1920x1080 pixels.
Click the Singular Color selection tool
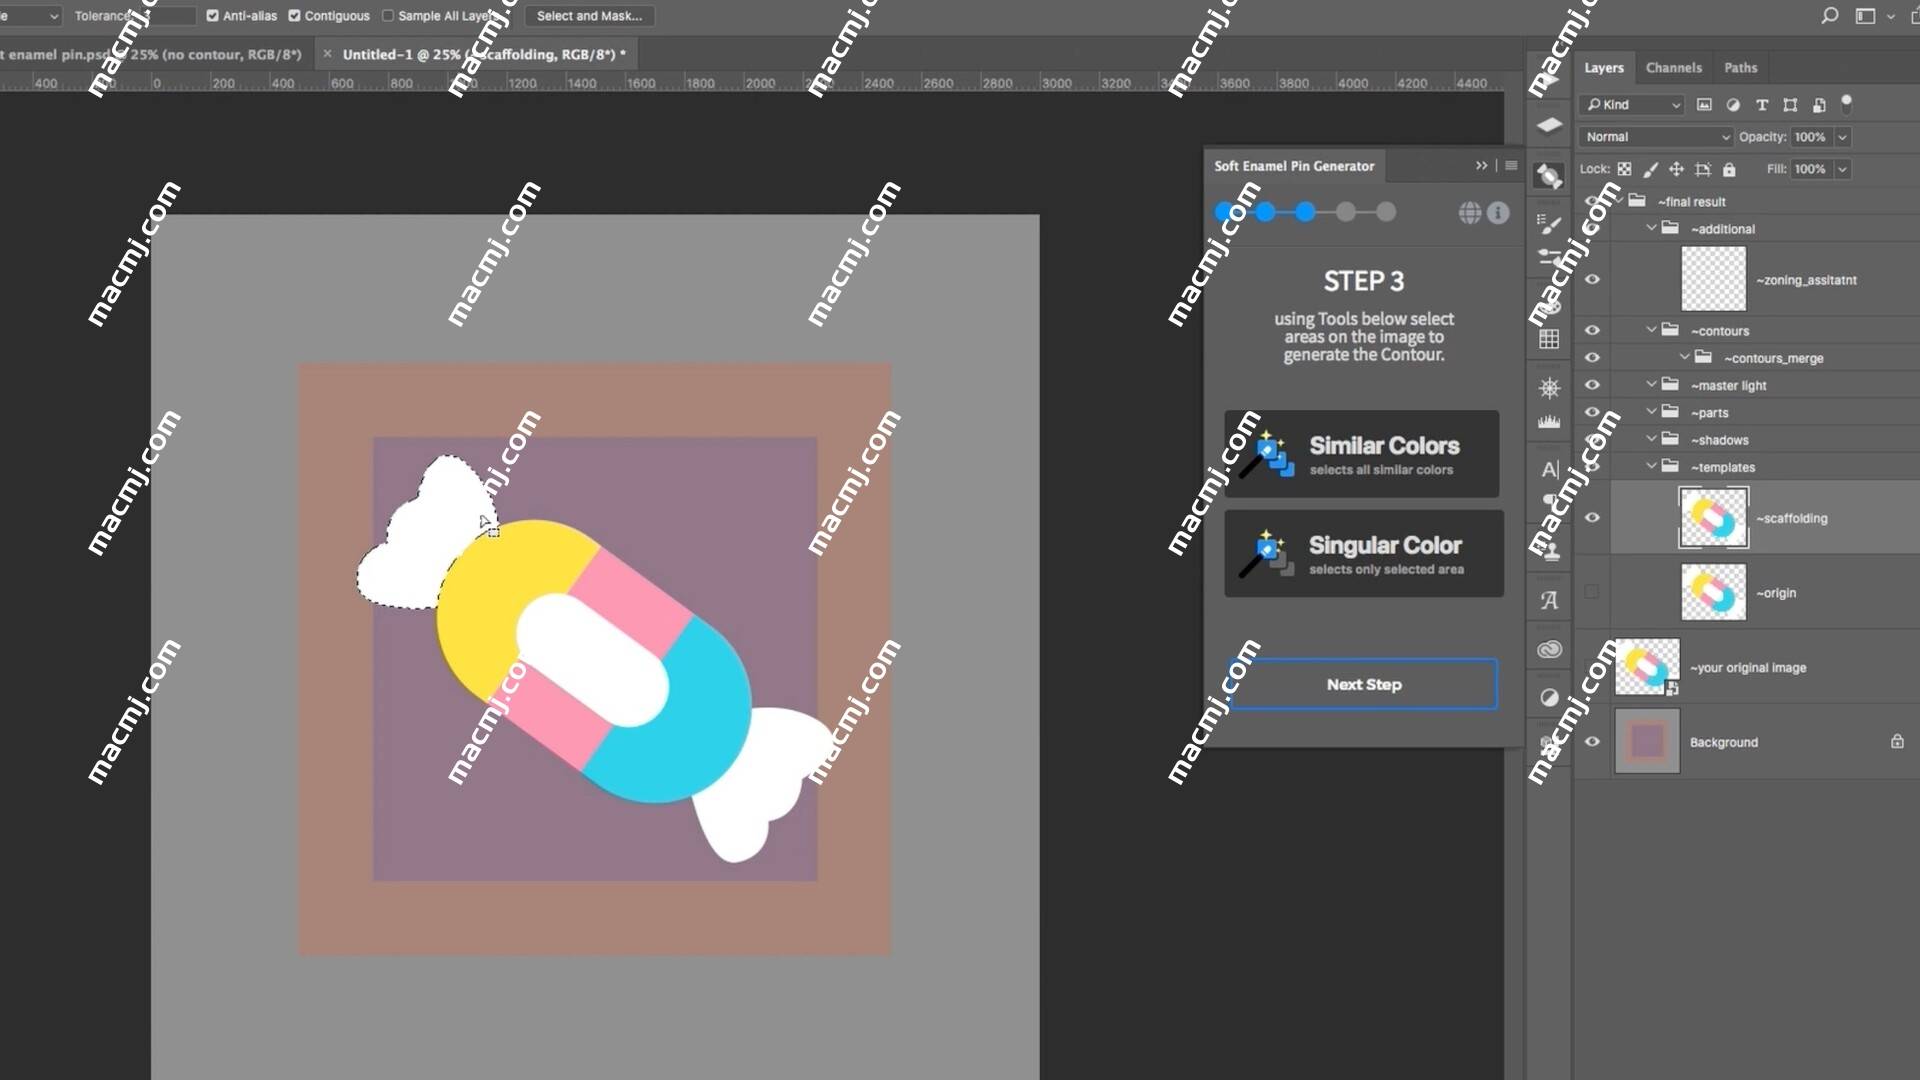tap(1362, 553)
